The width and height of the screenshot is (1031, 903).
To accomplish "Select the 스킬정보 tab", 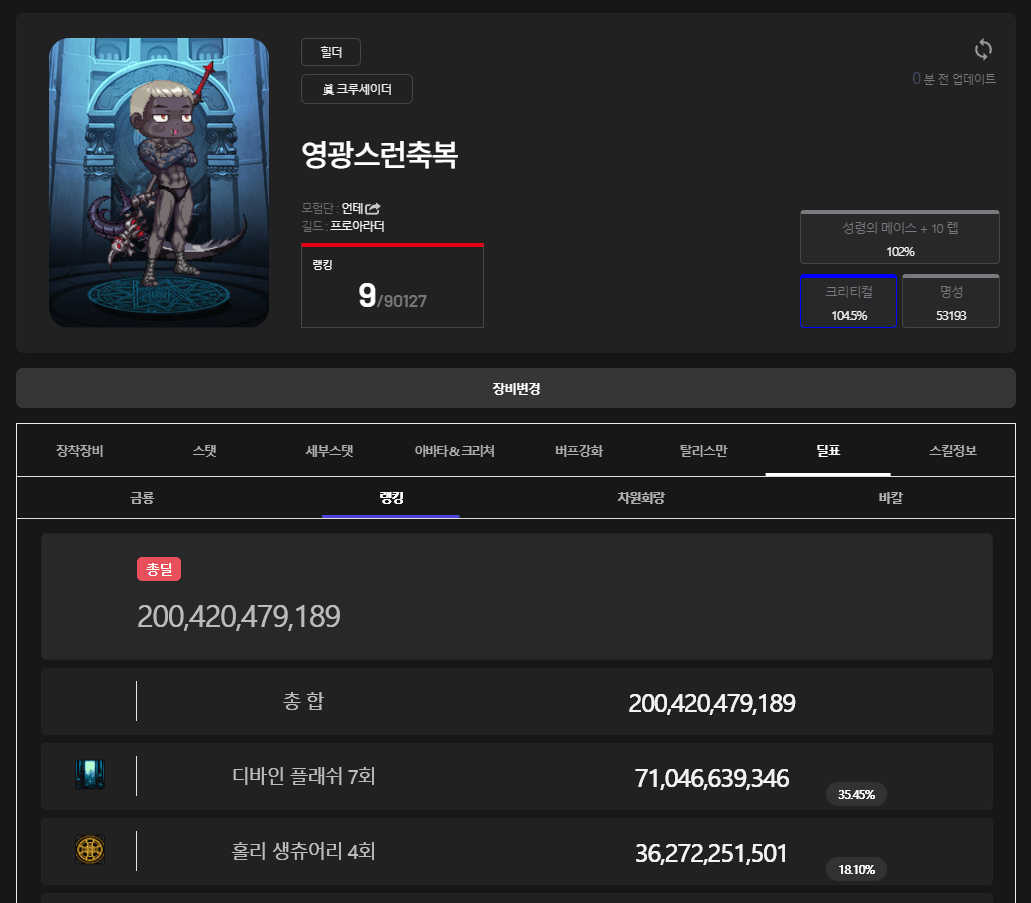I will pos(952,450).
